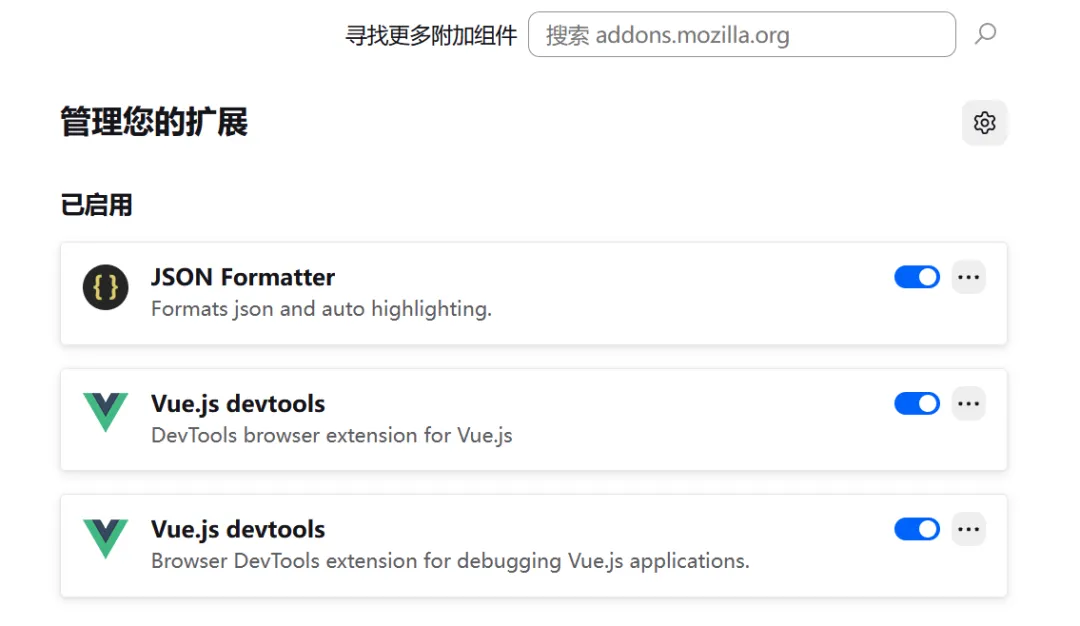Click the magnifier search icon
The width and height of the screenshot is (1080, 626).
click(x=985, y=35)
